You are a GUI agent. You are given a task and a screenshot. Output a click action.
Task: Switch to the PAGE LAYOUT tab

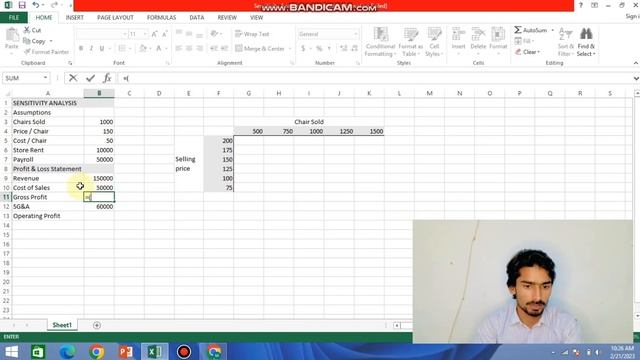tap(115, 18)
